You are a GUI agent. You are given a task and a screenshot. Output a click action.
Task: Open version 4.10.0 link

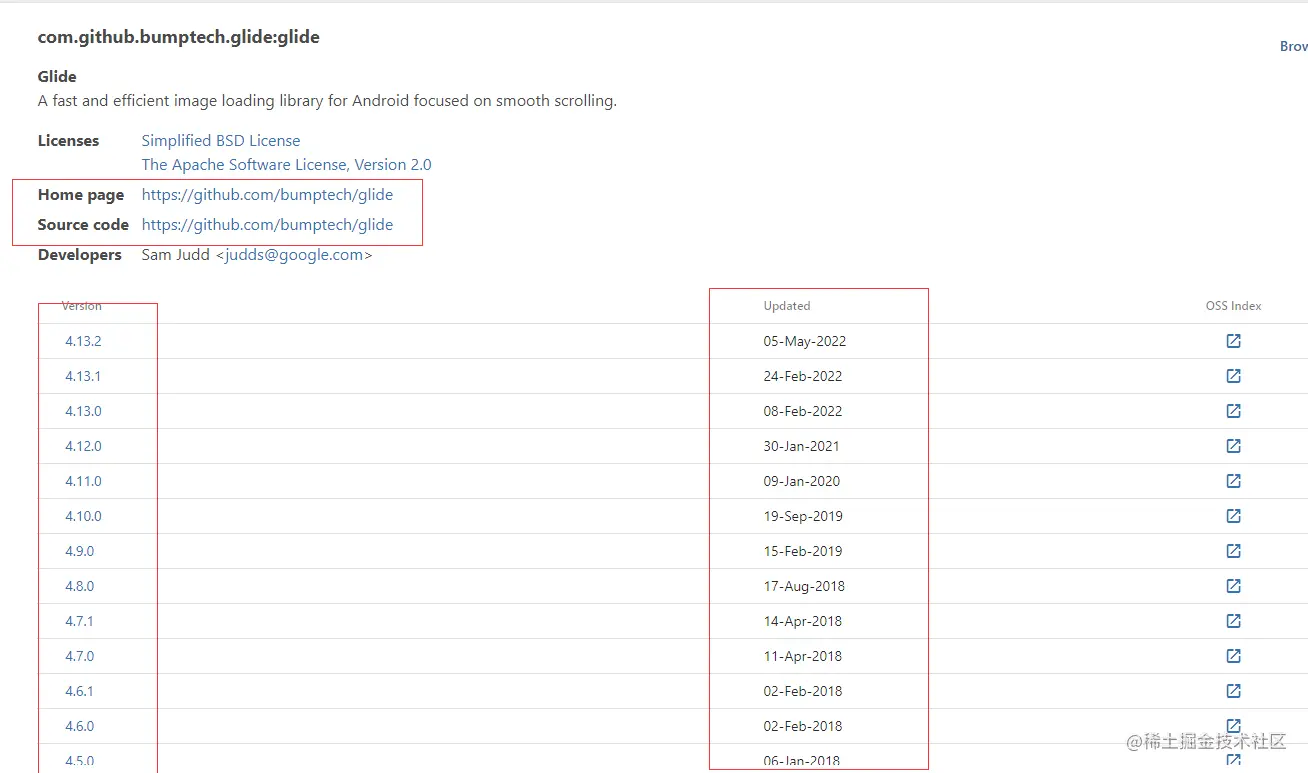point(83,516)
